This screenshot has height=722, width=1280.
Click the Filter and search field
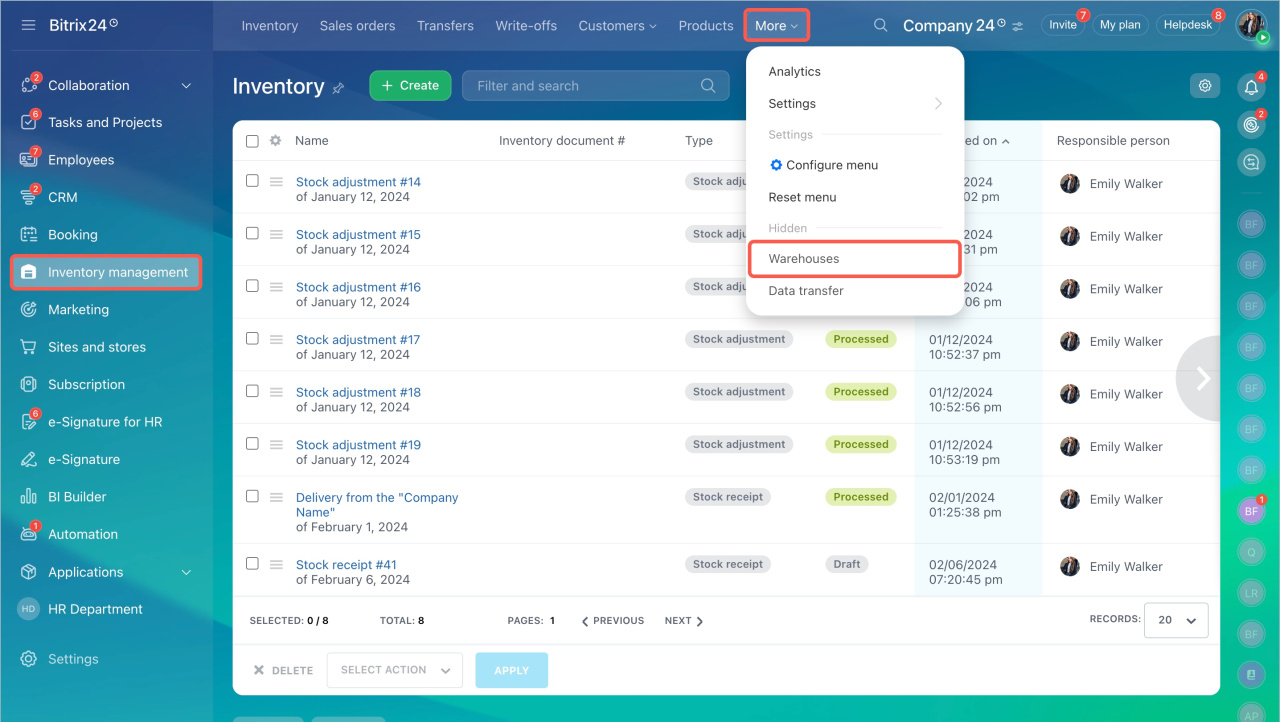click(596, 86)
